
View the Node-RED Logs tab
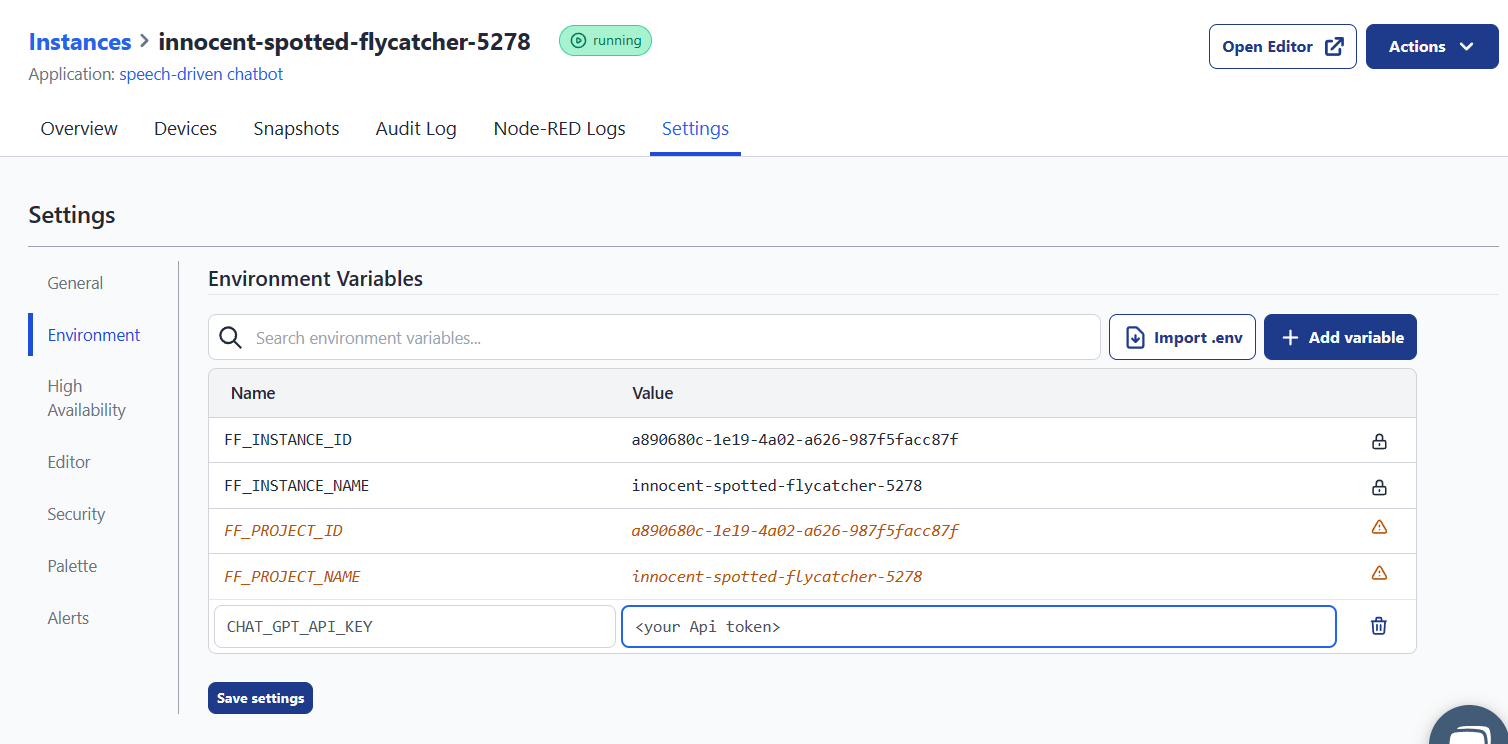tap(559, 128)
